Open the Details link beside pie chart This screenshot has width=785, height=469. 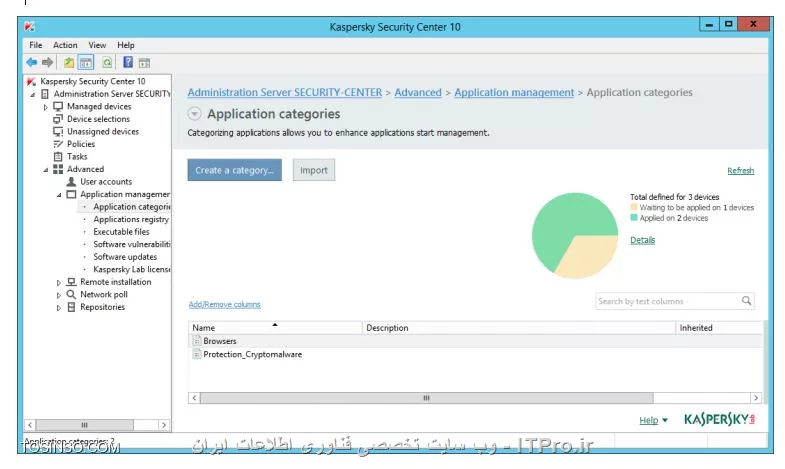tap(642, 240)
